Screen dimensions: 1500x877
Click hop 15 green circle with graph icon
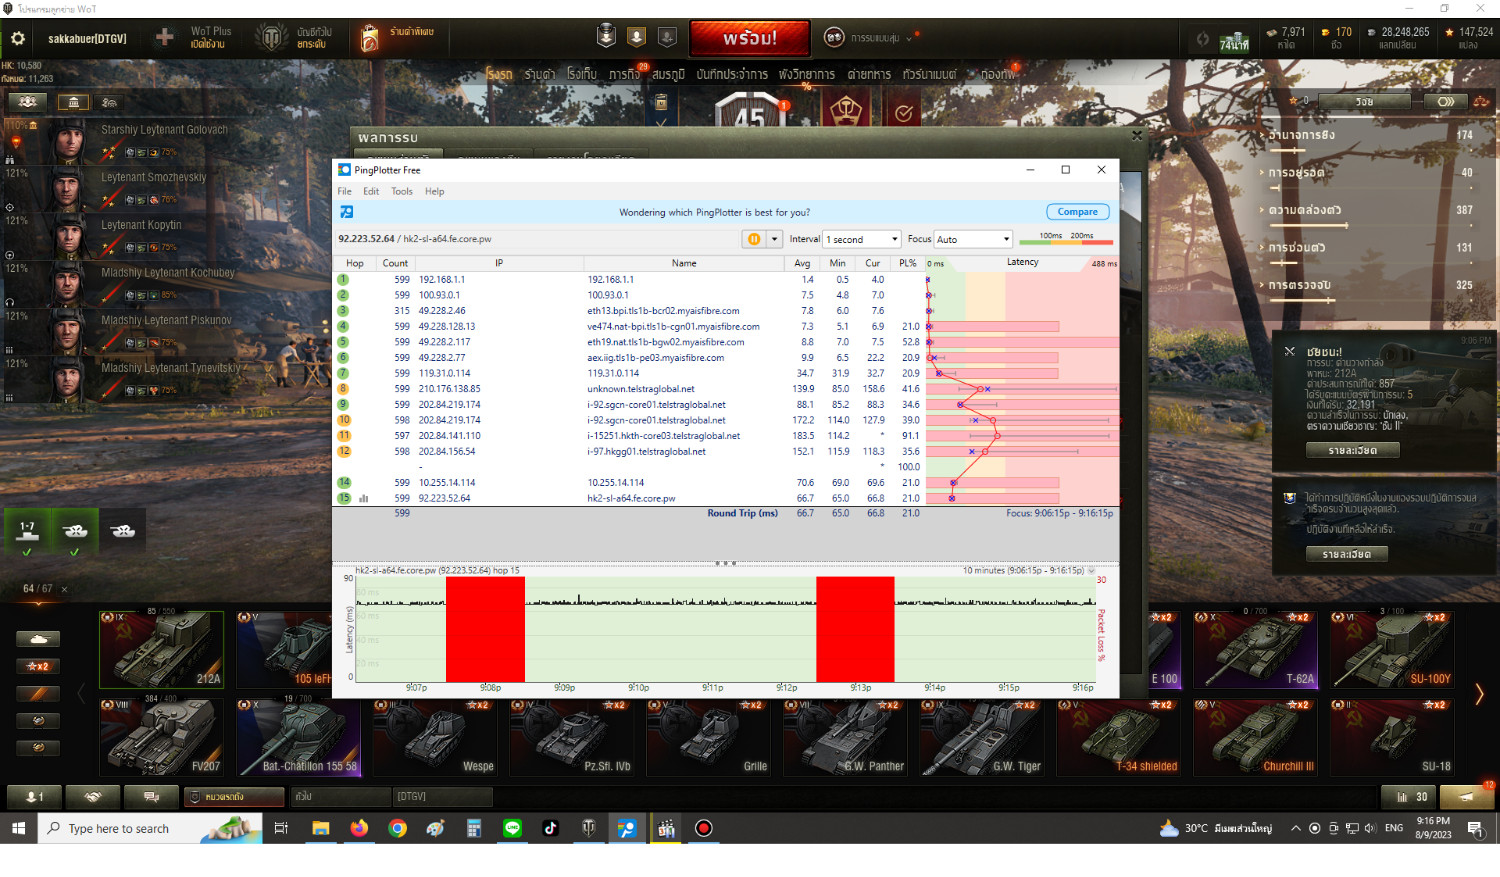tap(344, 498)
